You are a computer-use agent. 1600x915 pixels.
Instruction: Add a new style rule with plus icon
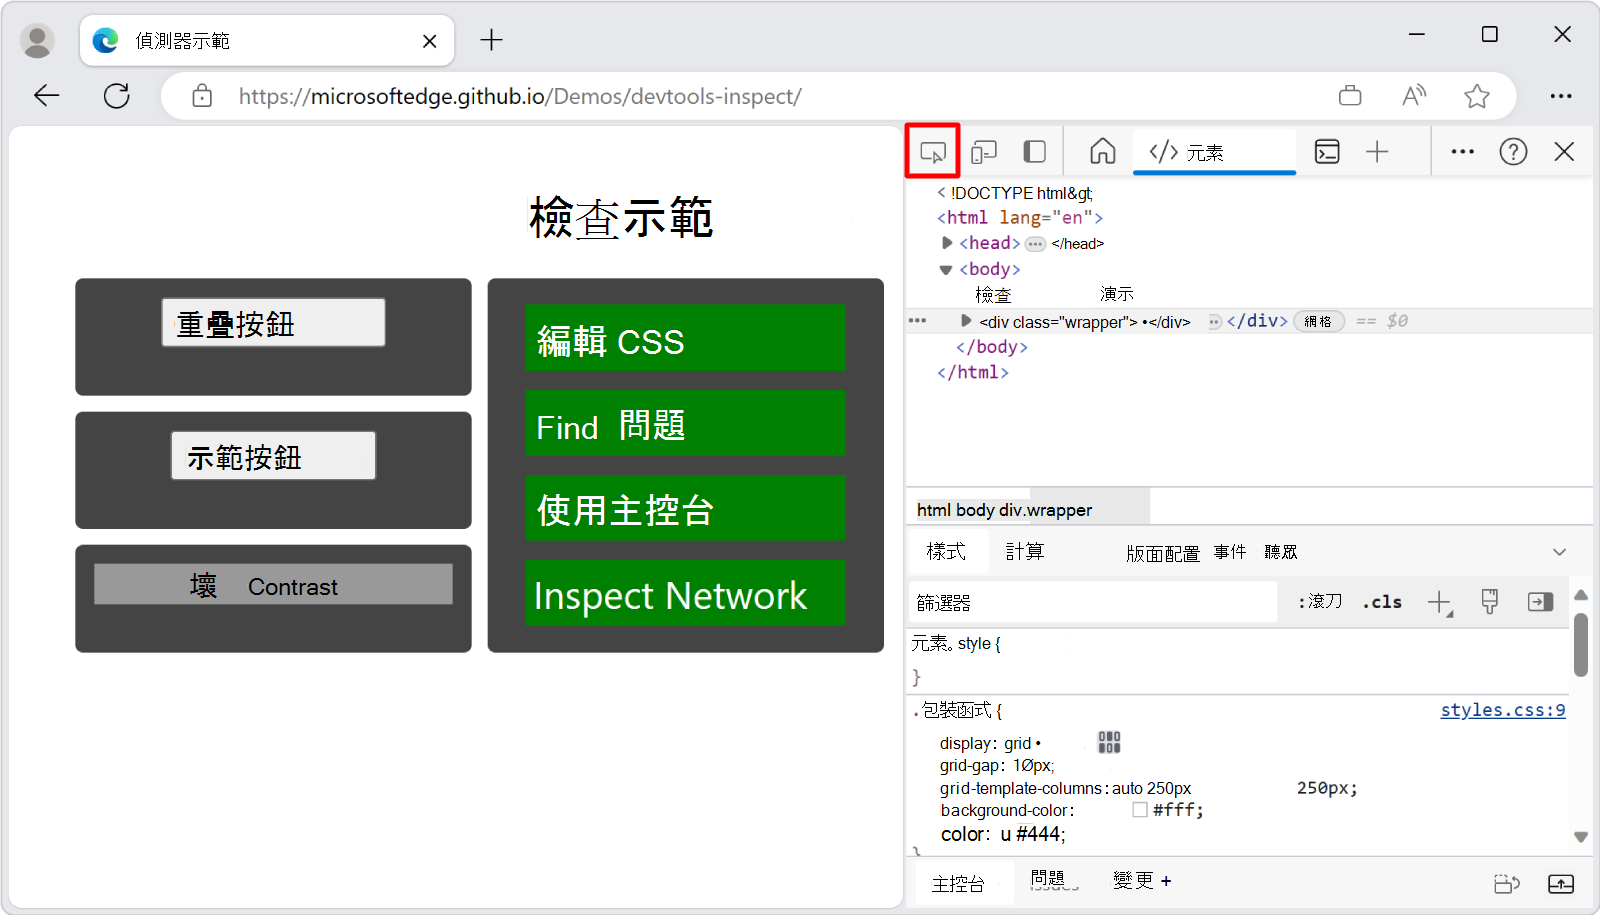(x=1439, y=601)
